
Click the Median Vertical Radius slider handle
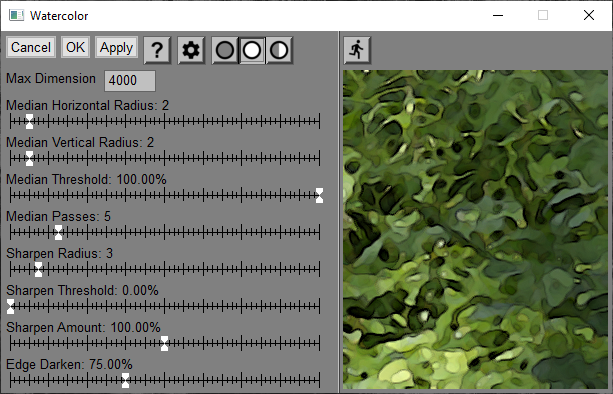pos(29,158)
